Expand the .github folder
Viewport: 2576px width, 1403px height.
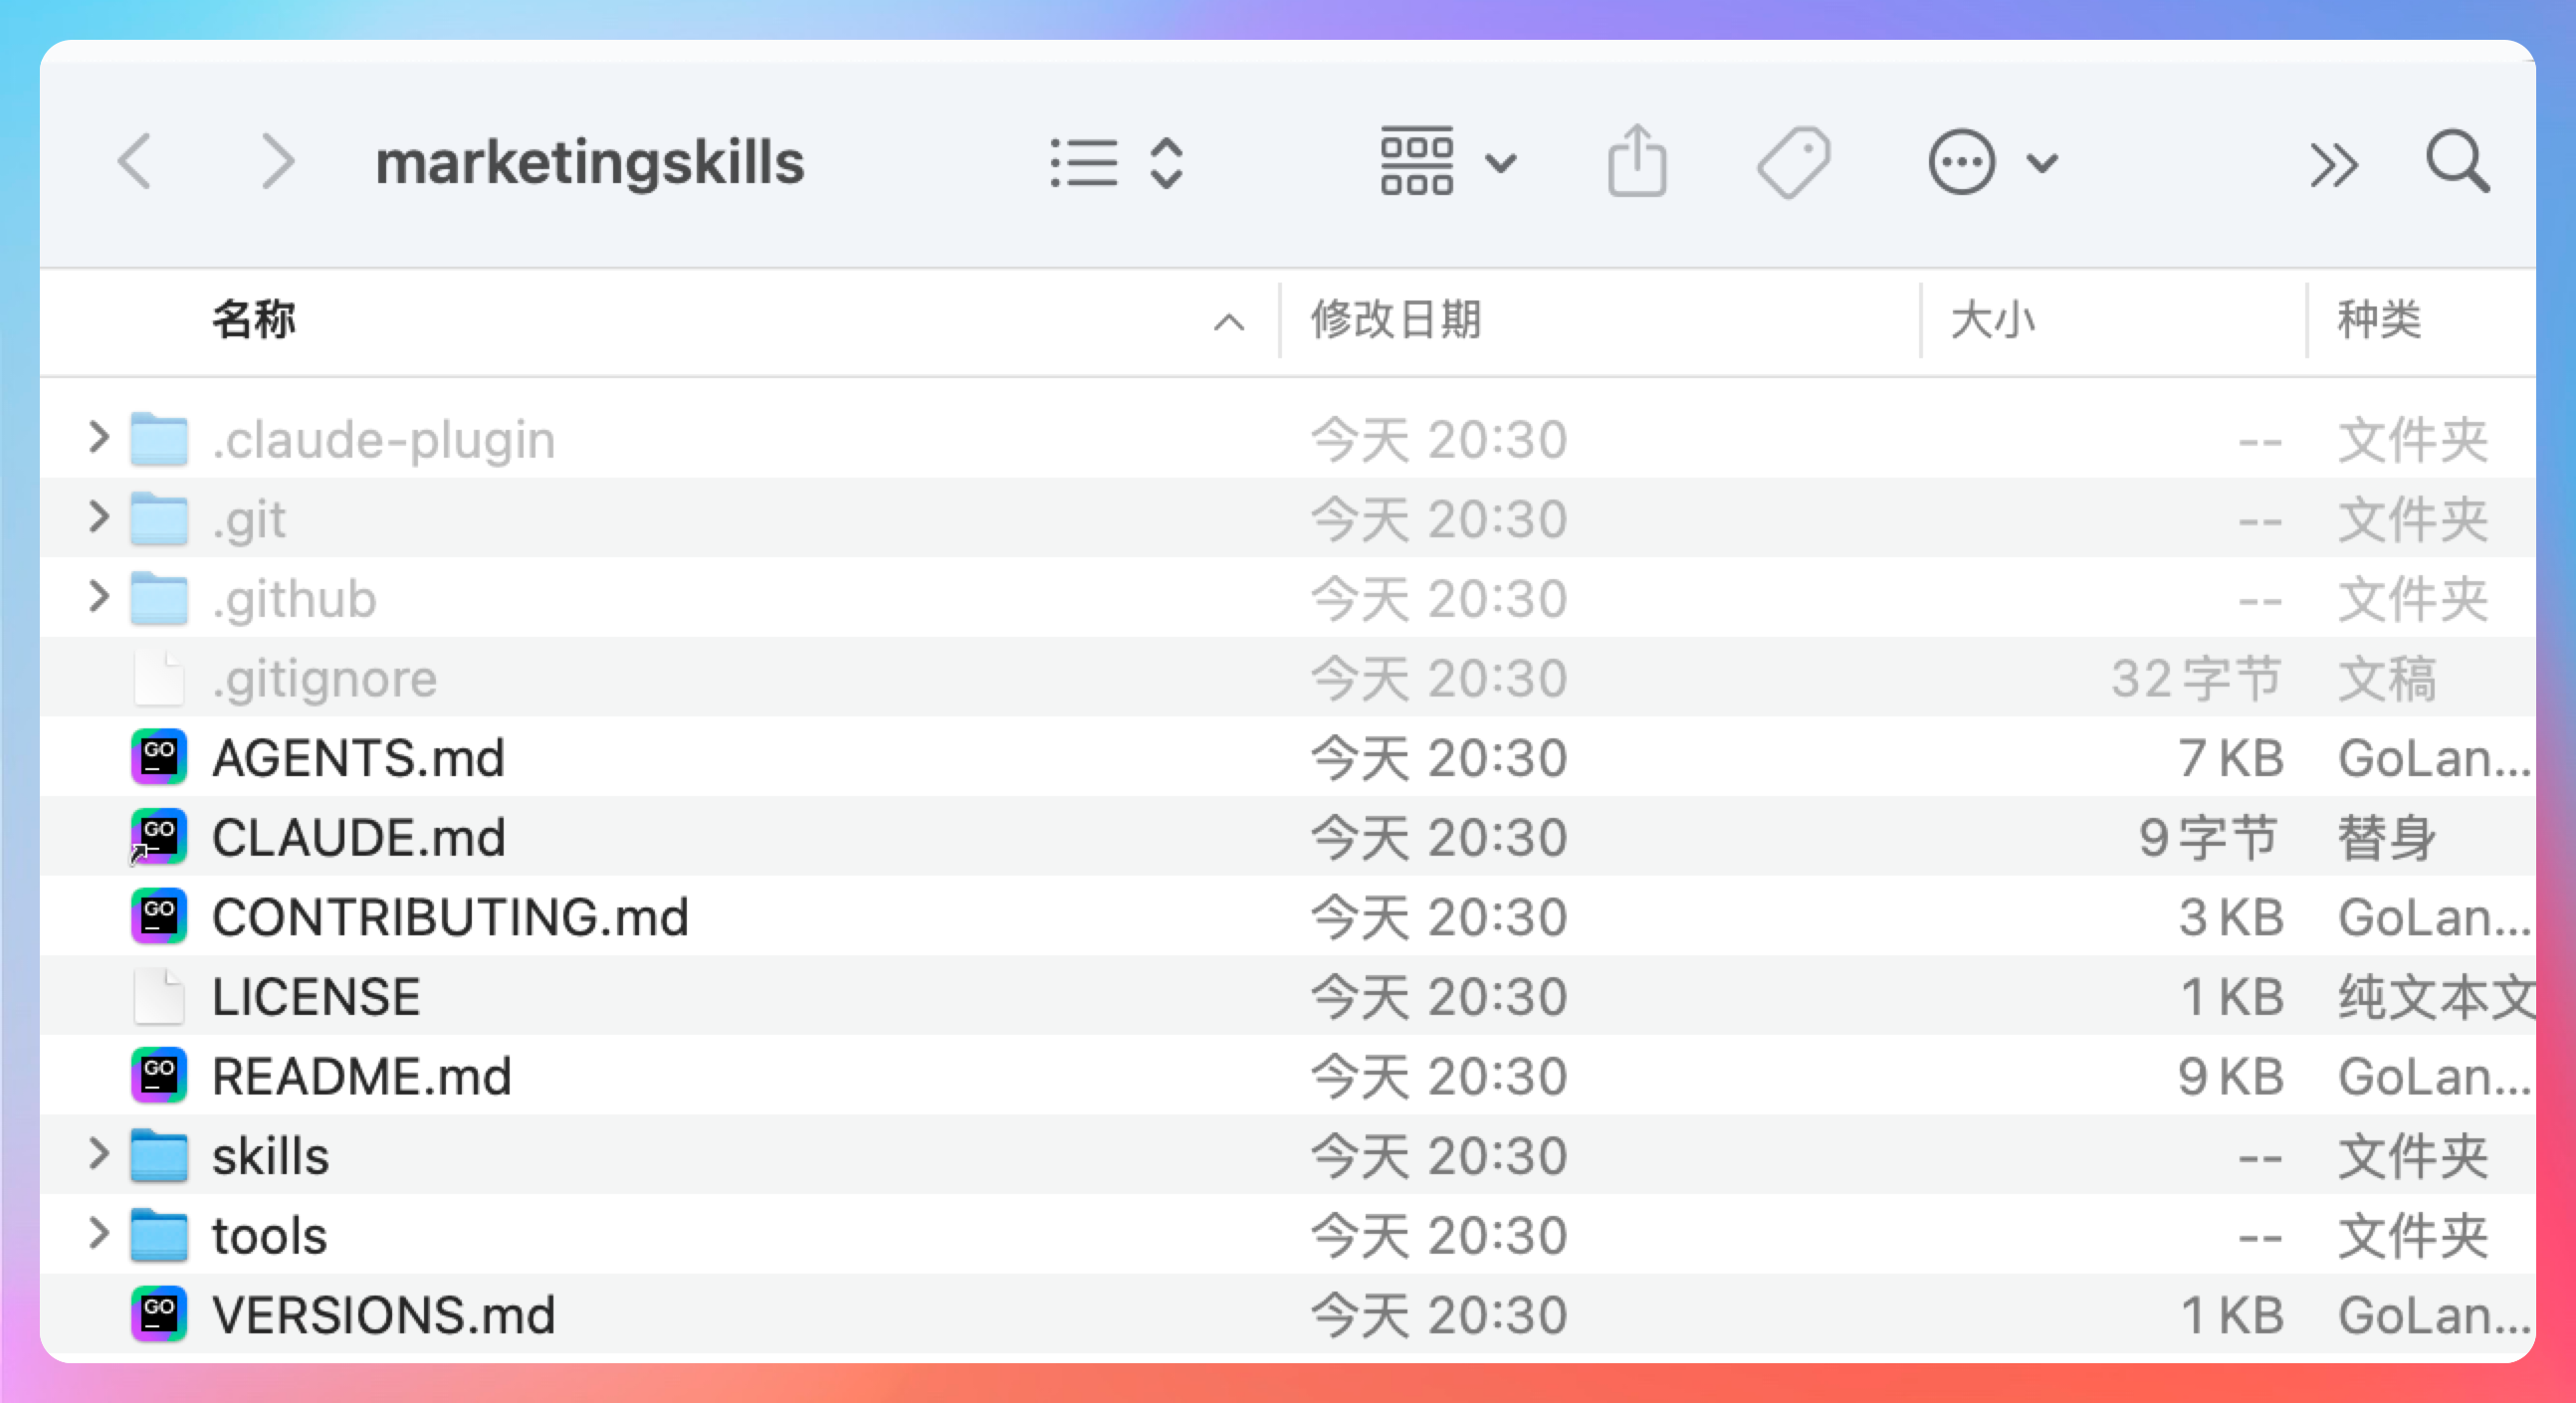(x=98, y=597)
